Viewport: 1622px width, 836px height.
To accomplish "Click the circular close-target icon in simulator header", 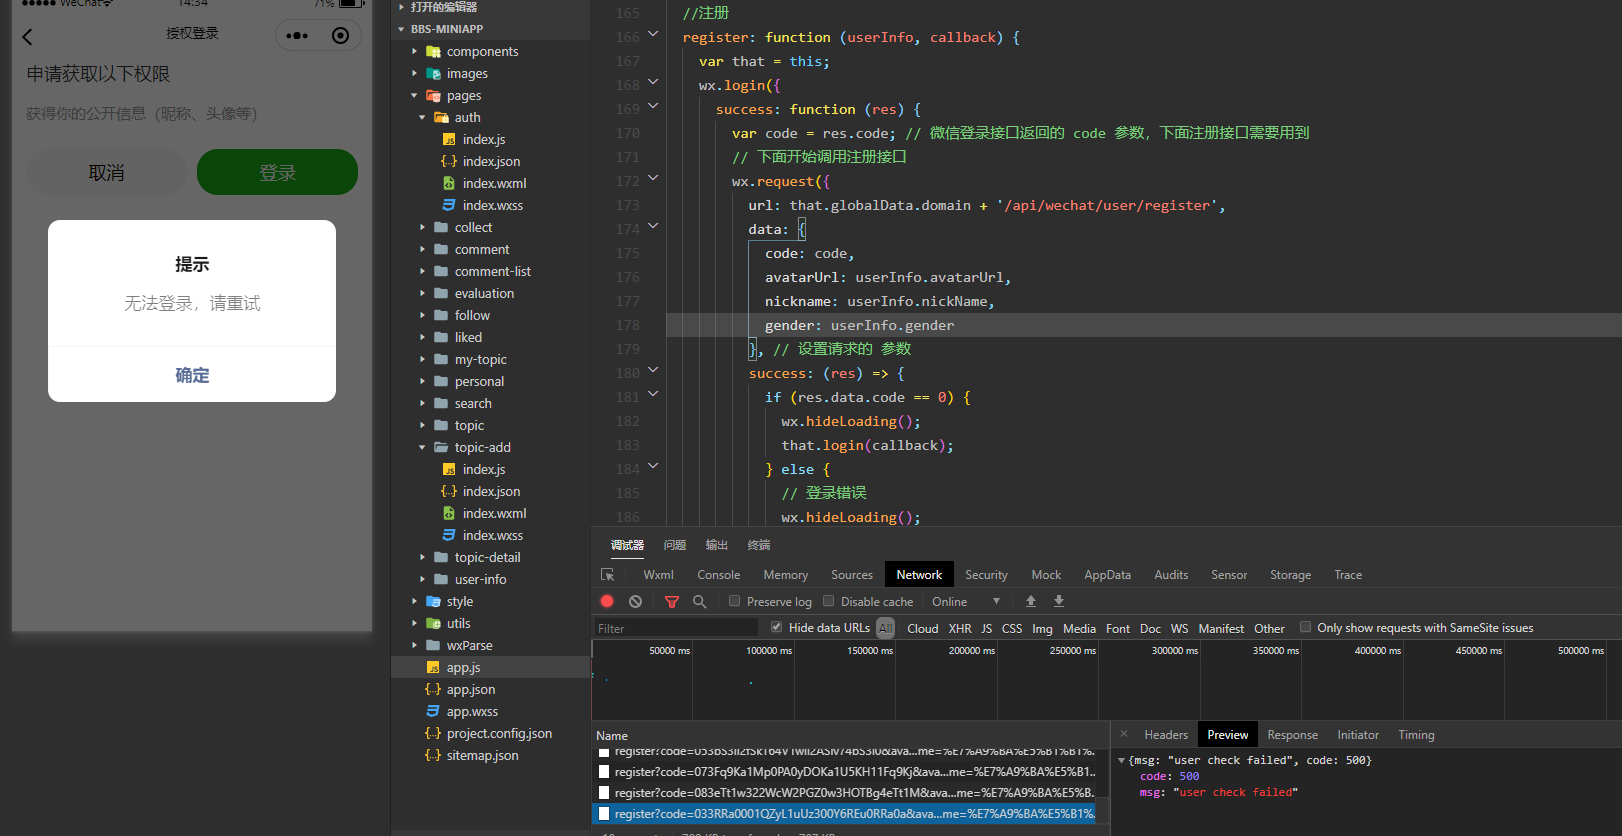I will pos(340,36).
